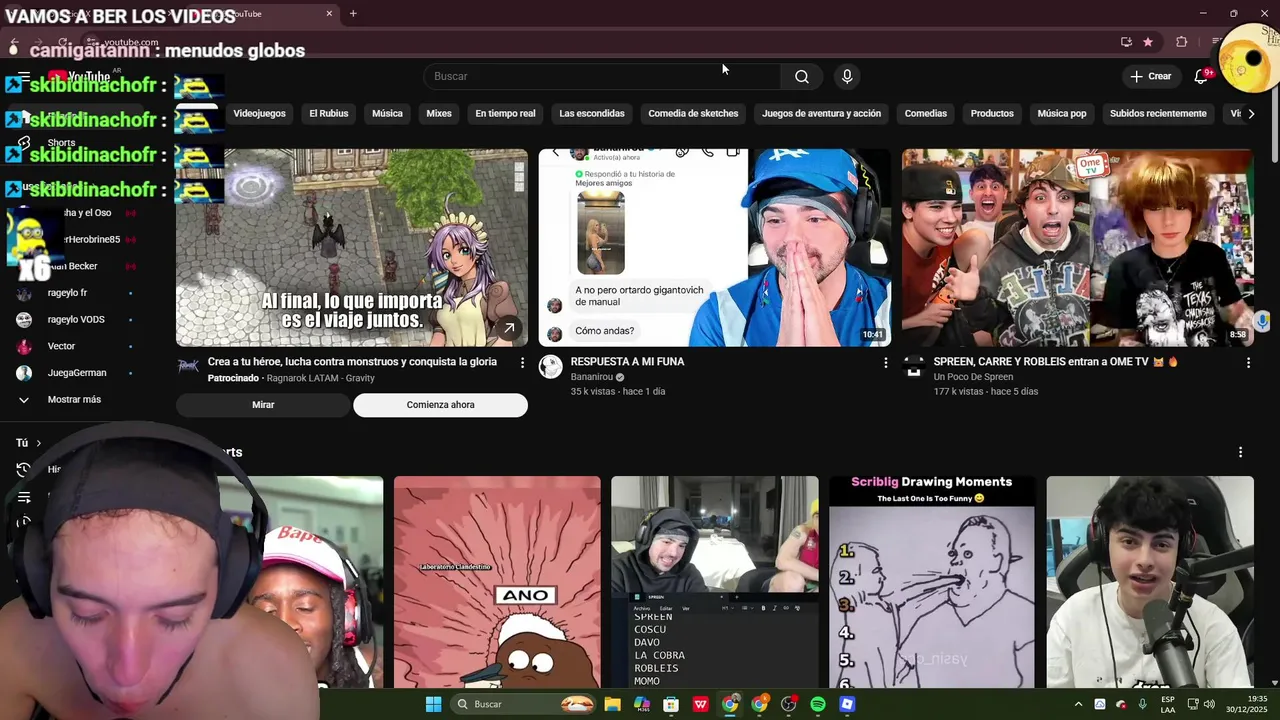
Task: Click the Mirar ad button
Action: point(263,405)
